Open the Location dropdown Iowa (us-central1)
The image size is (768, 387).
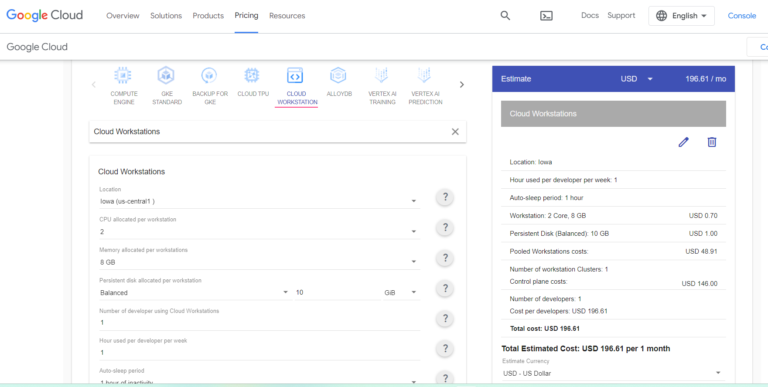tap(260, 201)
